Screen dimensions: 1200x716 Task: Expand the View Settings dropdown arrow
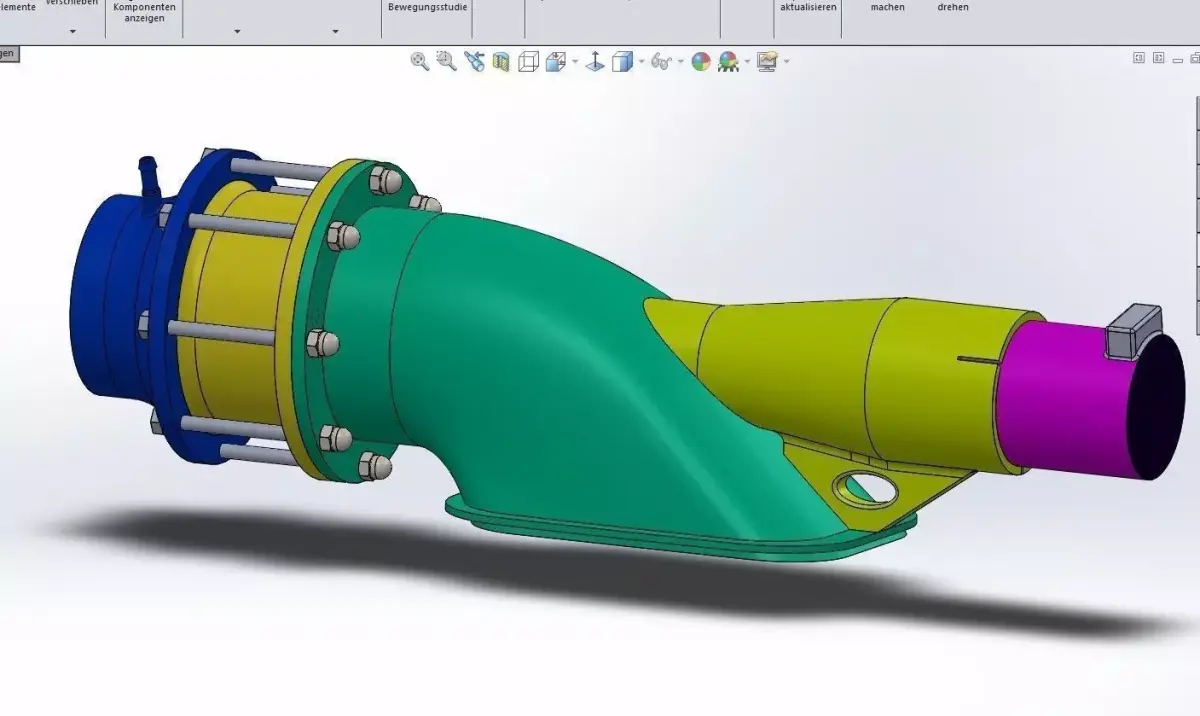coord(787,62)
